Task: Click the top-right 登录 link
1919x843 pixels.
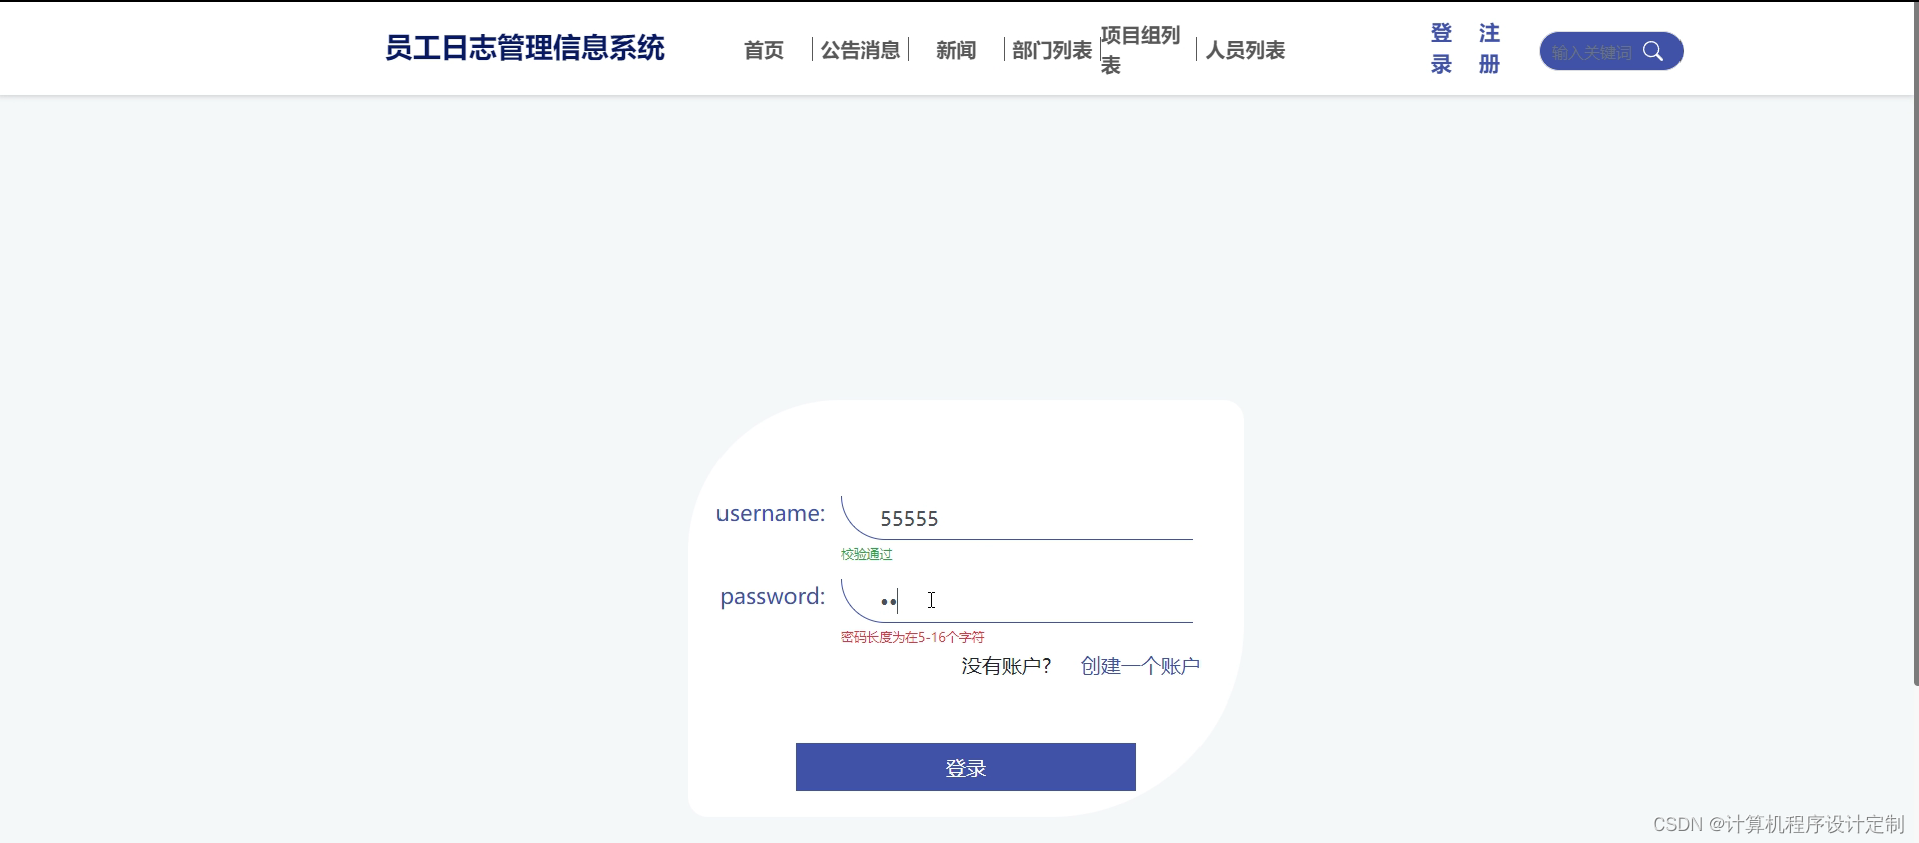Action: pyautogui.click(x=1441, y=49)
